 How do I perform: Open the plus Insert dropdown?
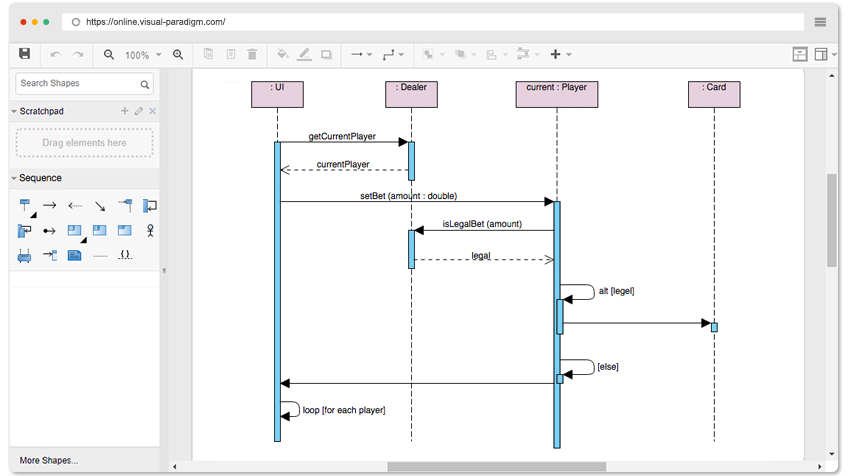point(560,54)
